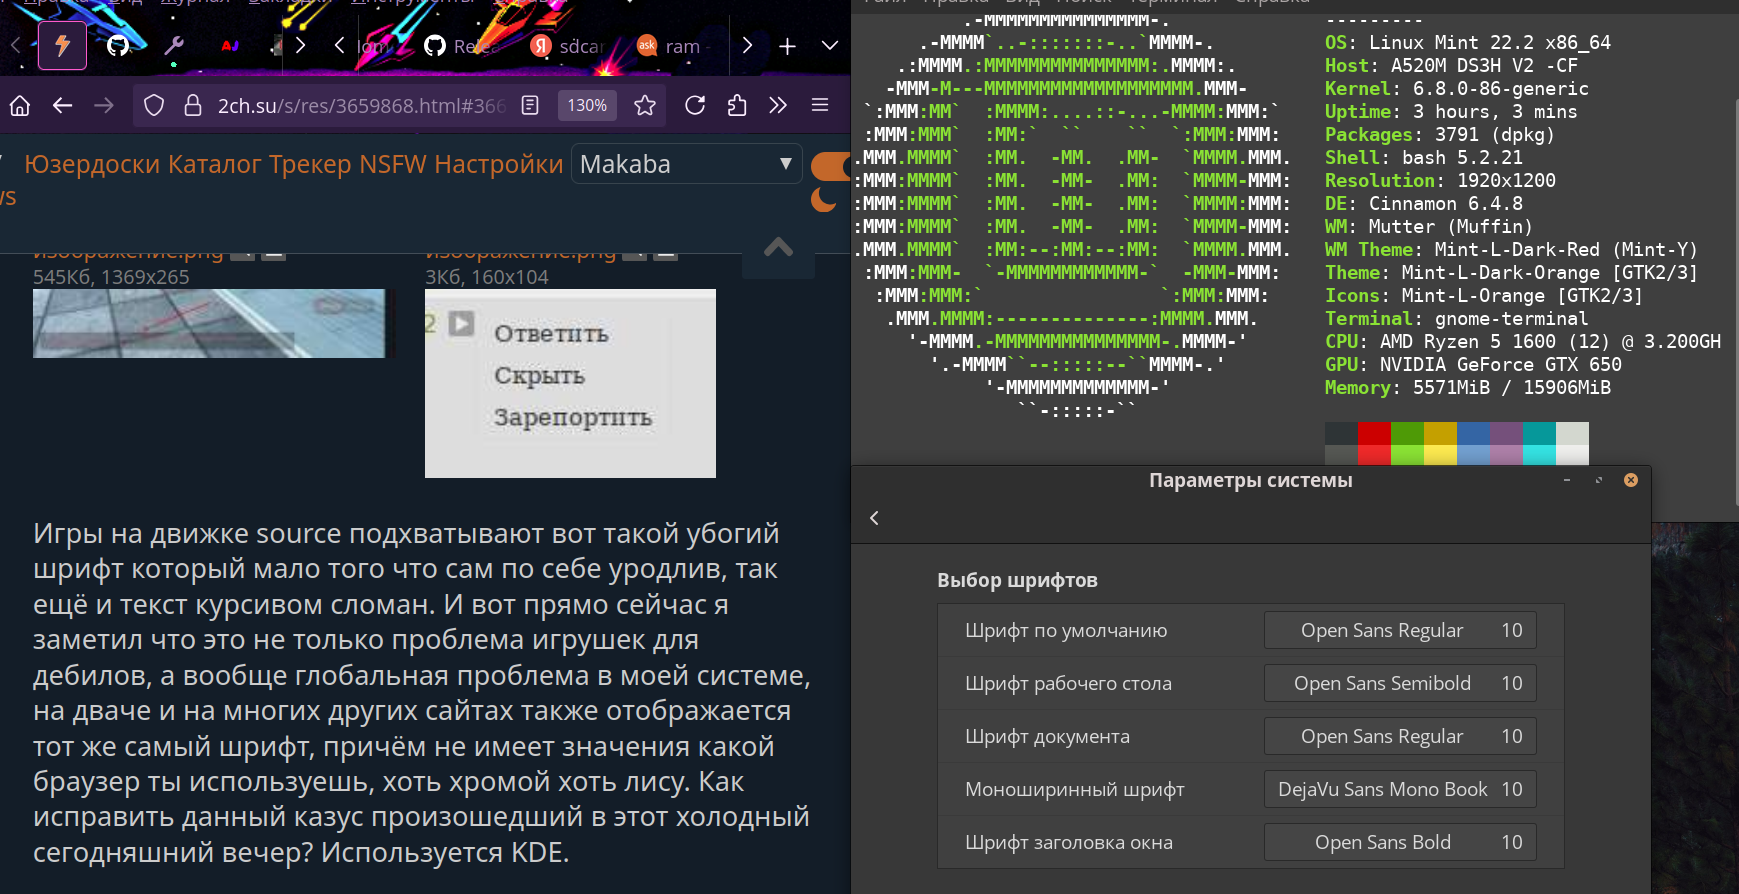Click the blue swatch in terminal palette
This screenshot has width=1739, height=894.
(1473, 433)
